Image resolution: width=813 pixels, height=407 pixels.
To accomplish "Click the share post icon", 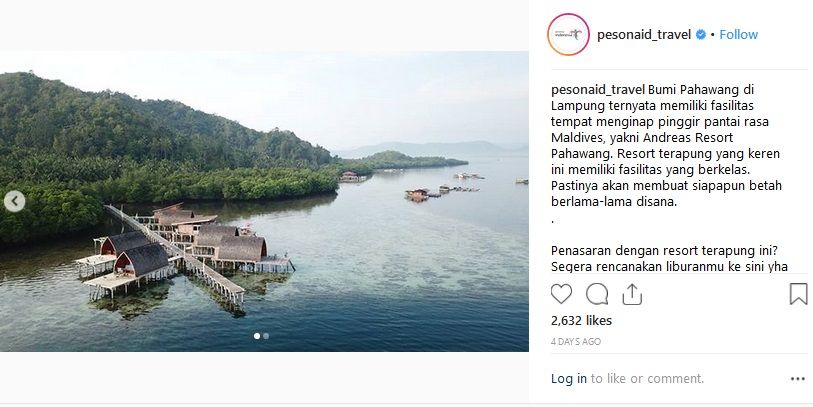I will [x=632, y=294].
